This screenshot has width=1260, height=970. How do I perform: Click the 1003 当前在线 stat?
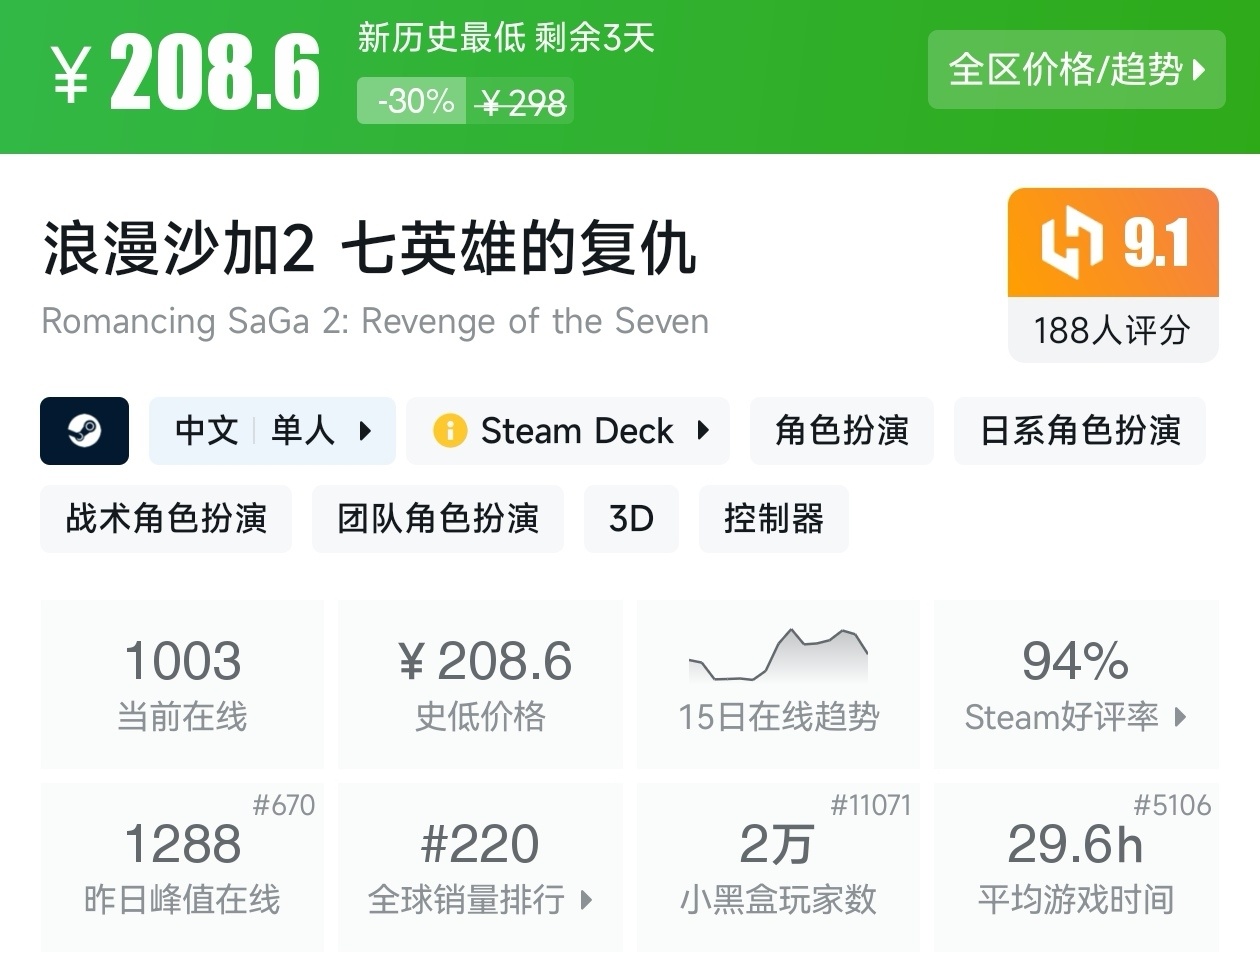click(x=182, y=684)
